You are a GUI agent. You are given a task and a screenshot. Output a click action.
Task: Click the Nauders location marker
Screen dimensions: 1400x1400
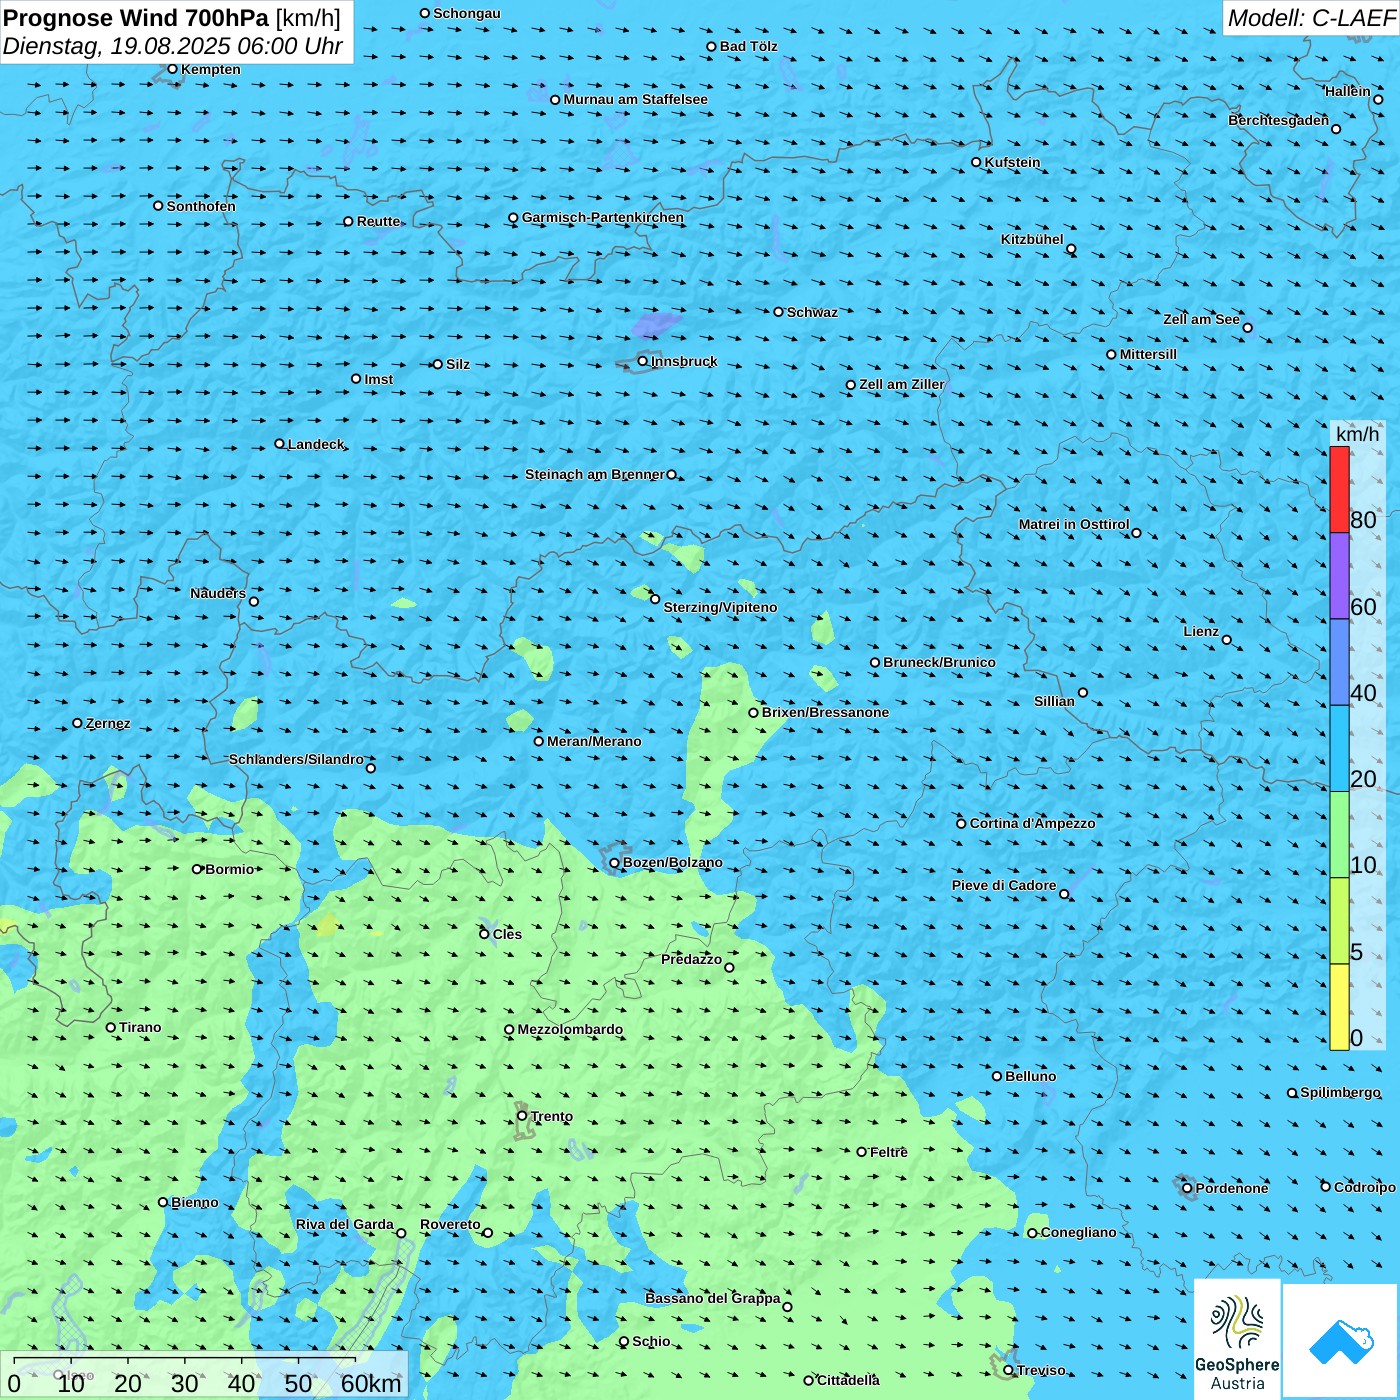point(254,601)
